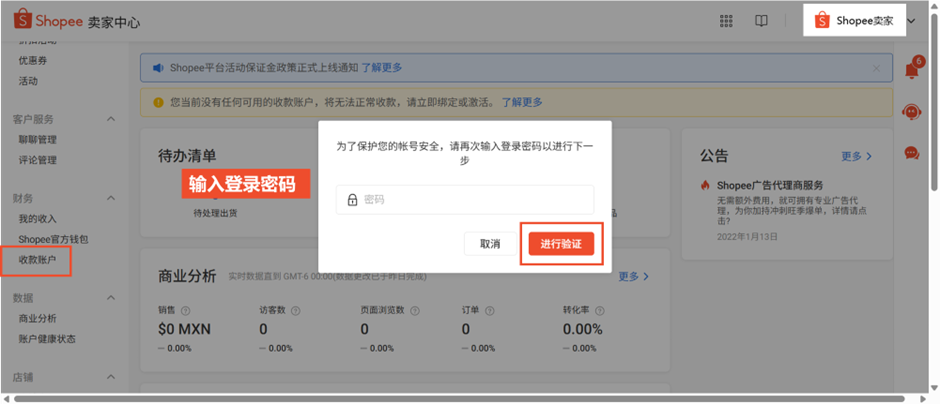Image resolution: width=940 pixels, height=404 pixels.
Task: Click the warning icon in yellow banner
Action: coord(158,102)
